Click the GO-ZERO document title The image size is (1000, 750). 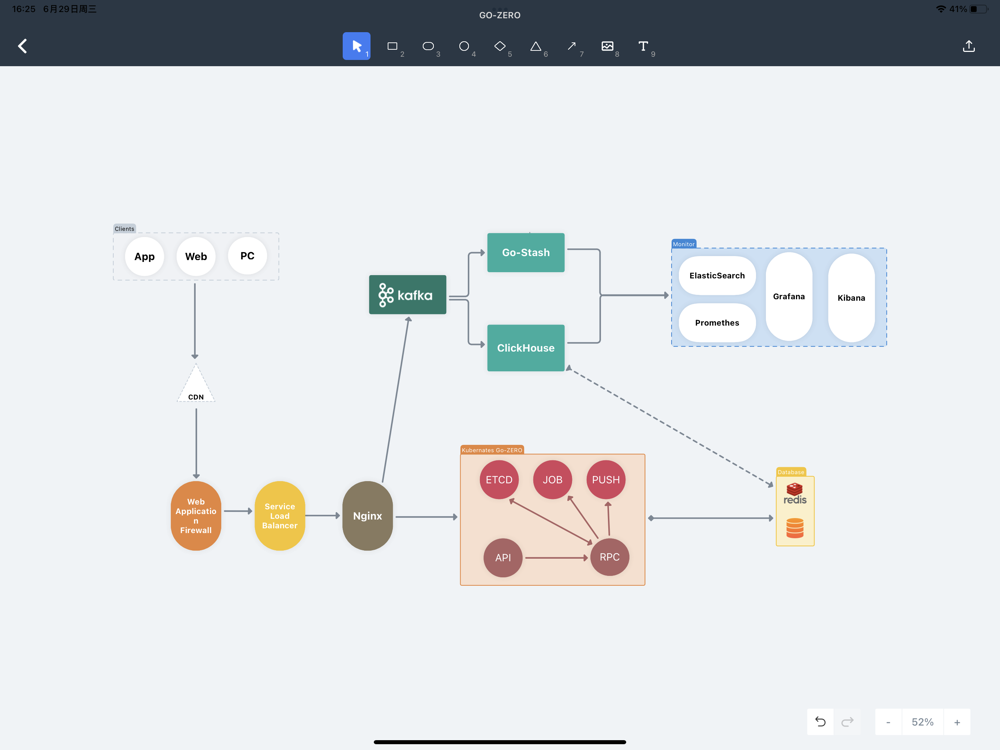point(500,15)
